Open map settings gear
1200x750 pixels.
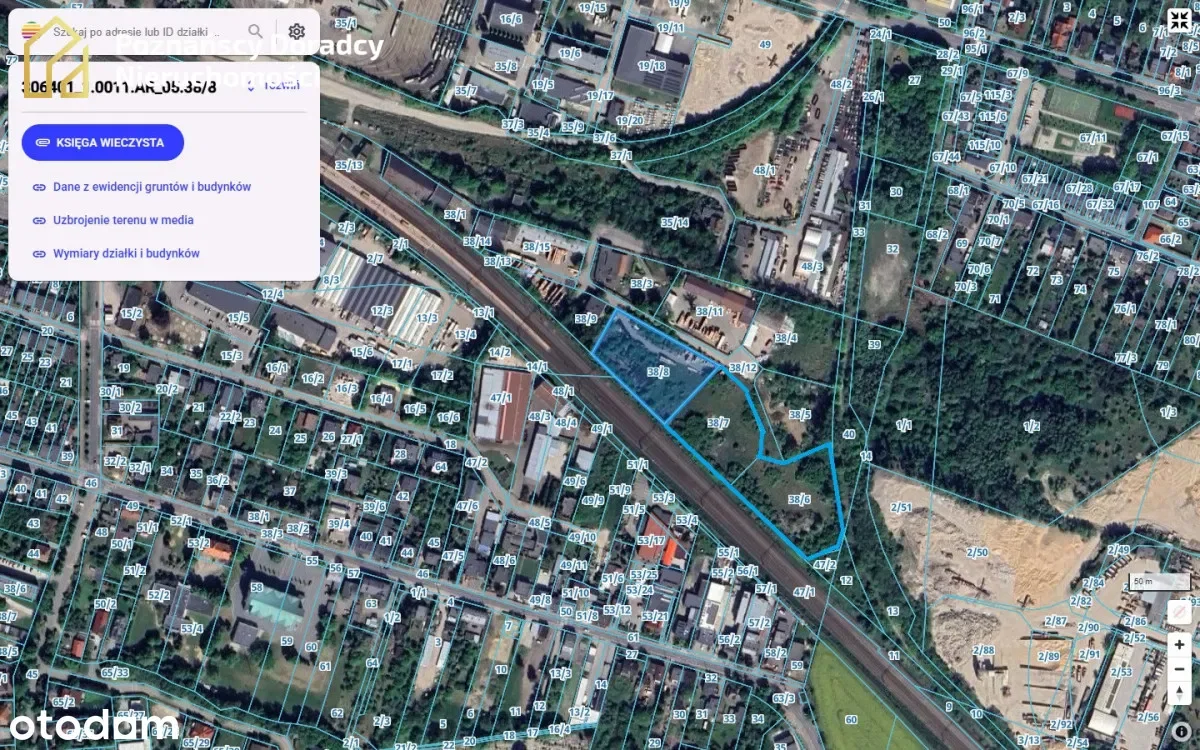(x=297, y=32)
